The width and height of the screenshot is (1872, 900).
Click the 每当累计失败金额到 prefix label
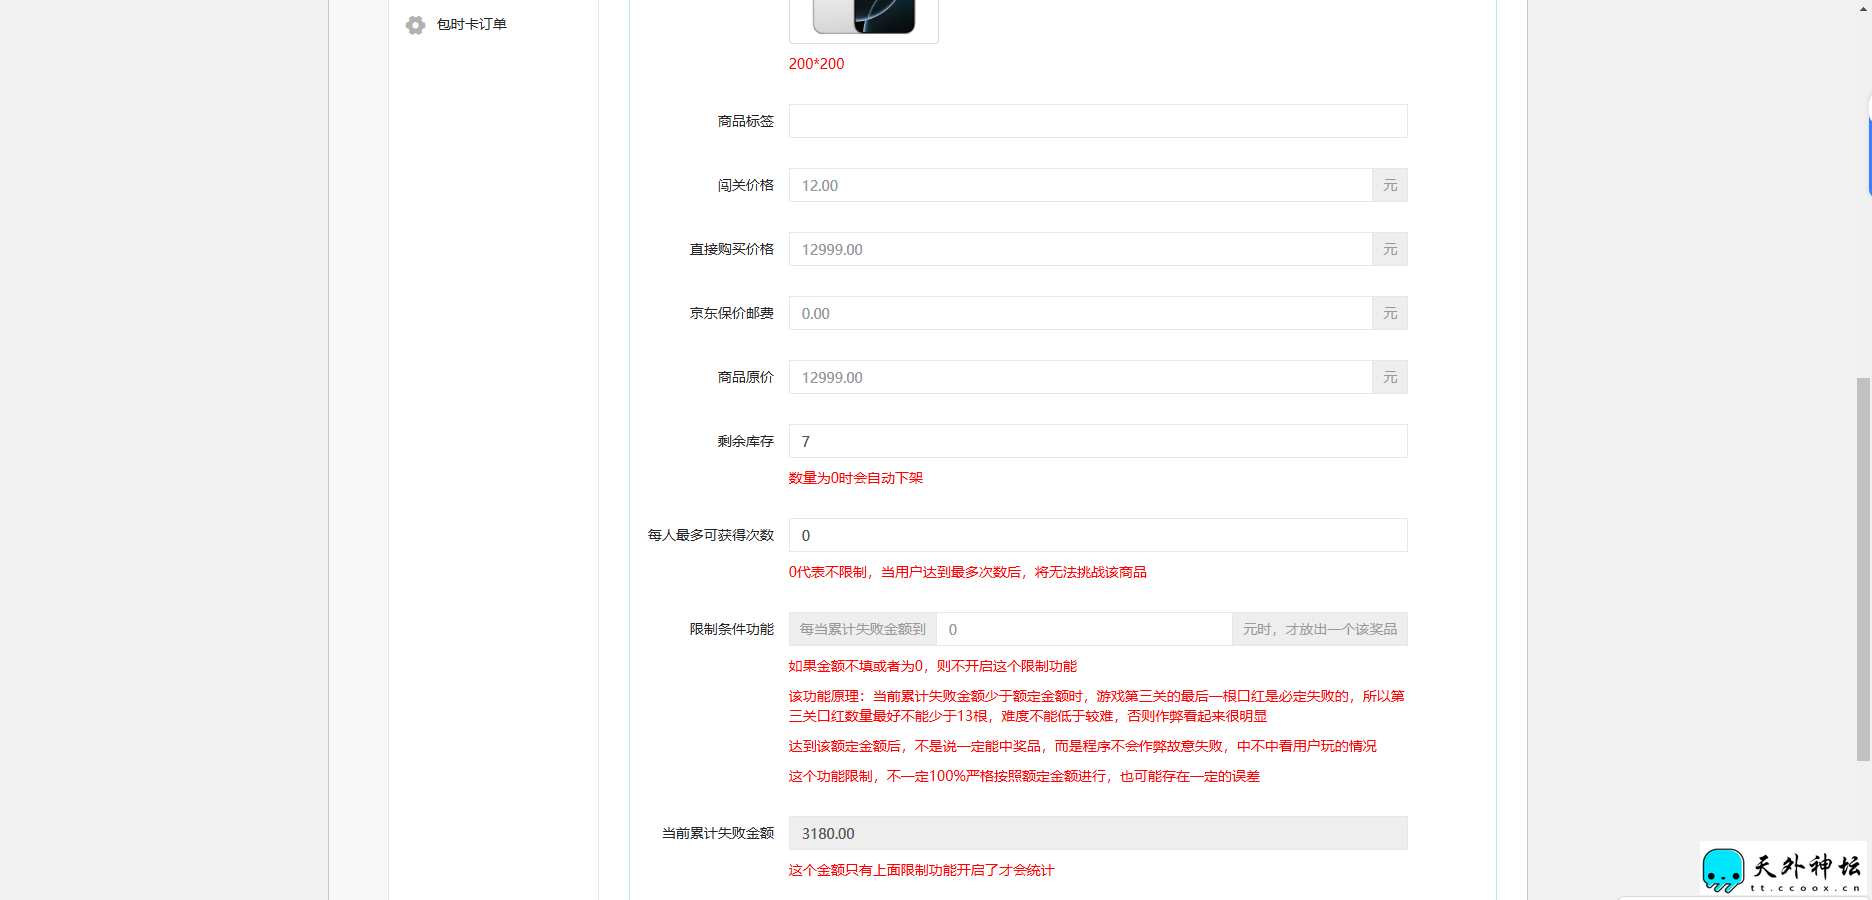coord(862,629)
